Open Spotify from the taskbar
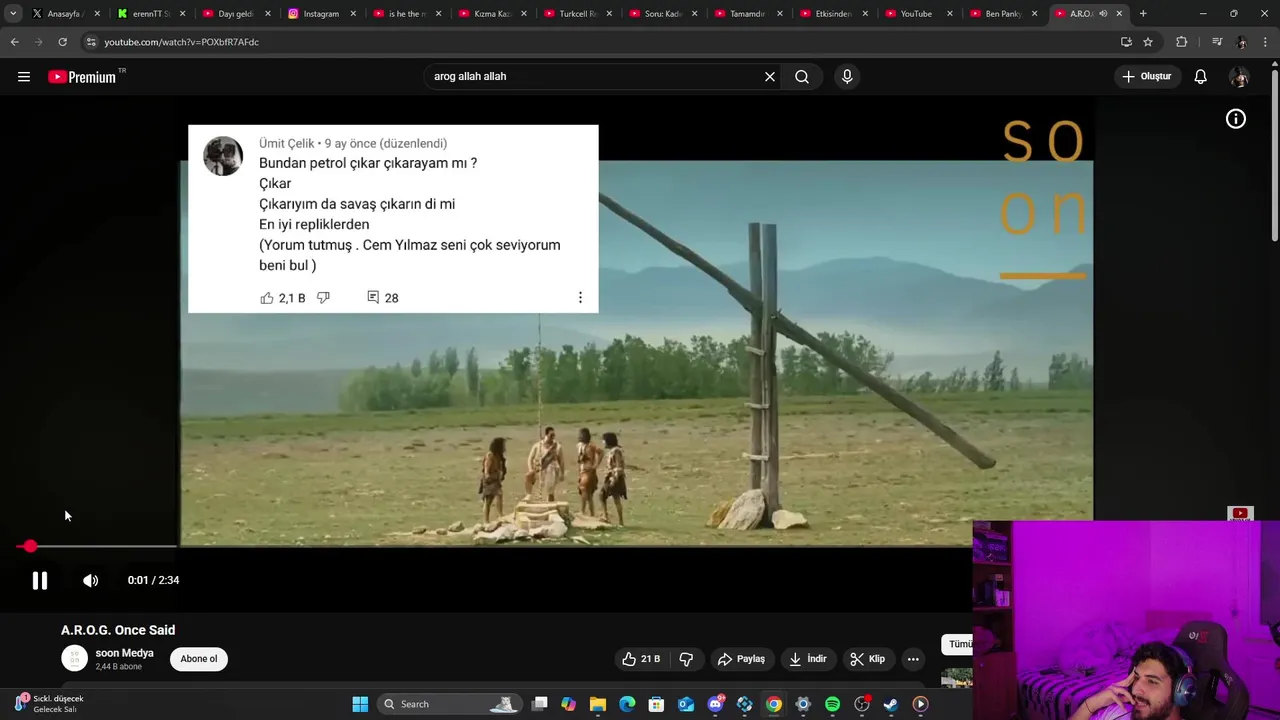1280x720 pixels. [832, 704]
